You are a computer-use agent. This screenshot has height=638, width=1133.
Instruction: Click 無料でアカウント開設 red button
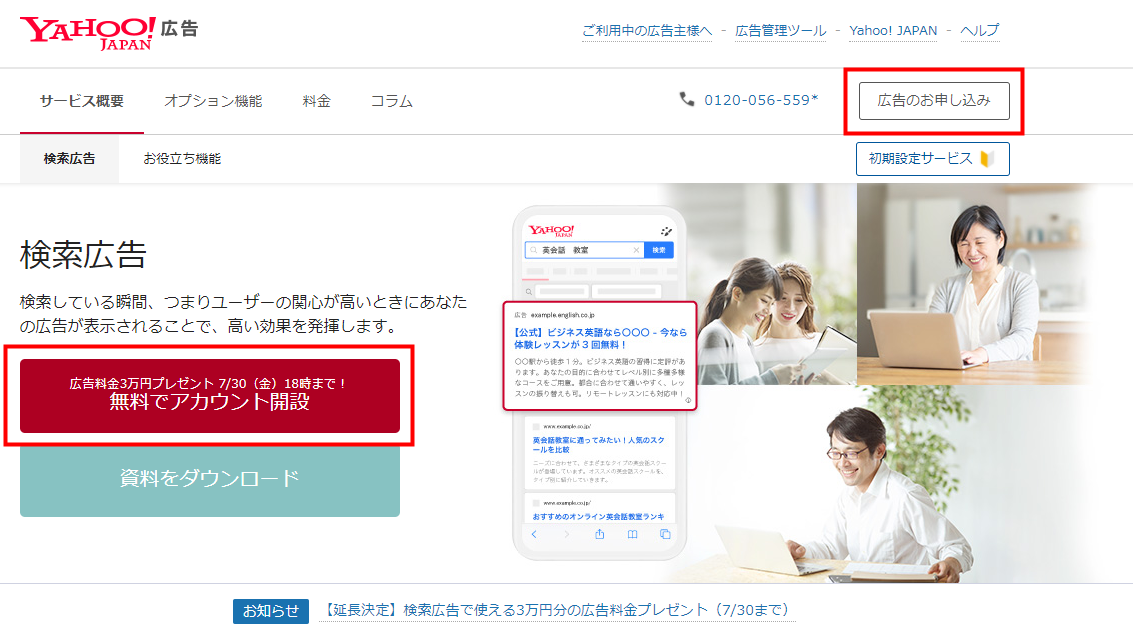210,396
